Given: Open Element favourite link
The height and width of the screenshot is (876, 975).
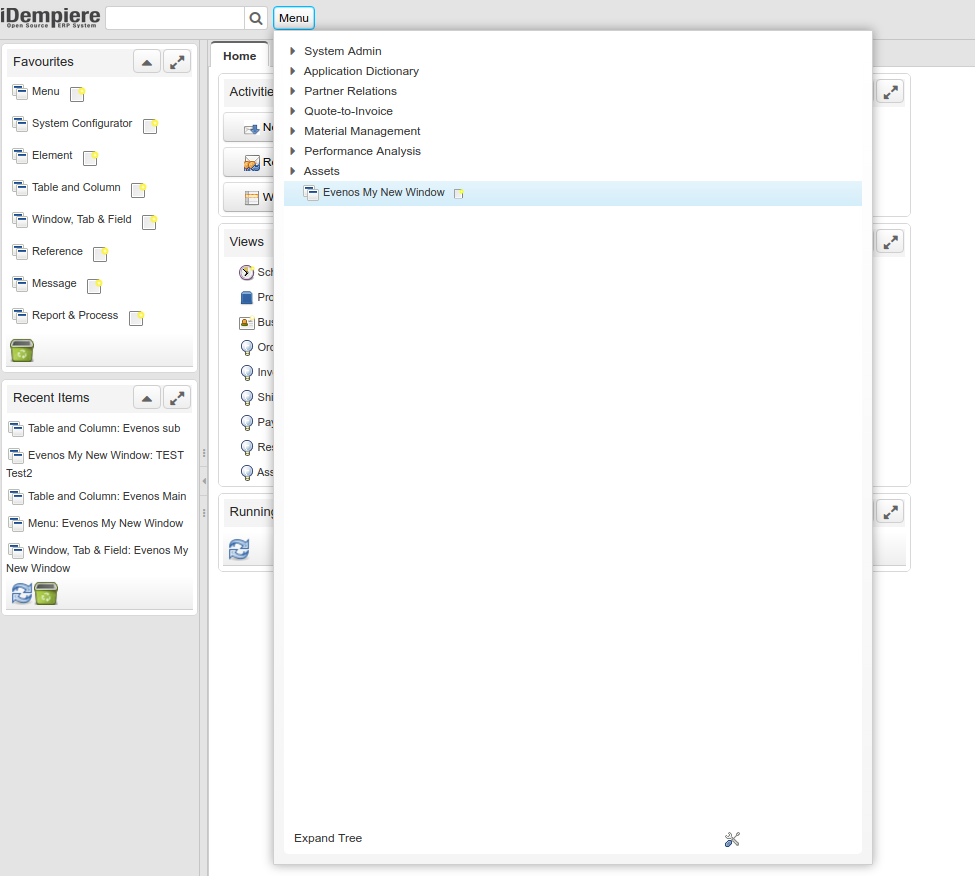Looking at the screenshot, I should [52, 155].
